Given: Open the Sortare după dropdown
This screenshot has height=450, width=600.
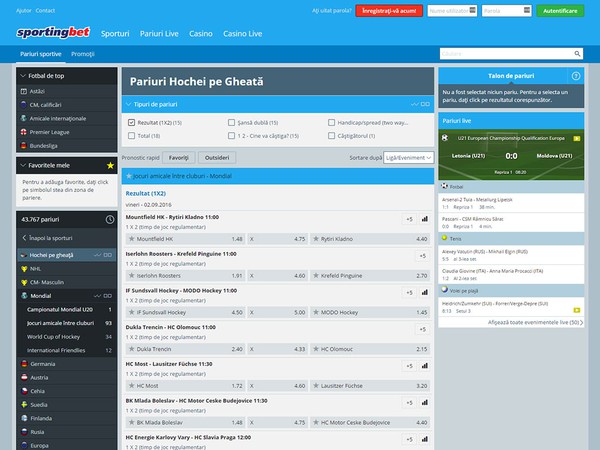Looking at the screenshot, I should (408, 157).
